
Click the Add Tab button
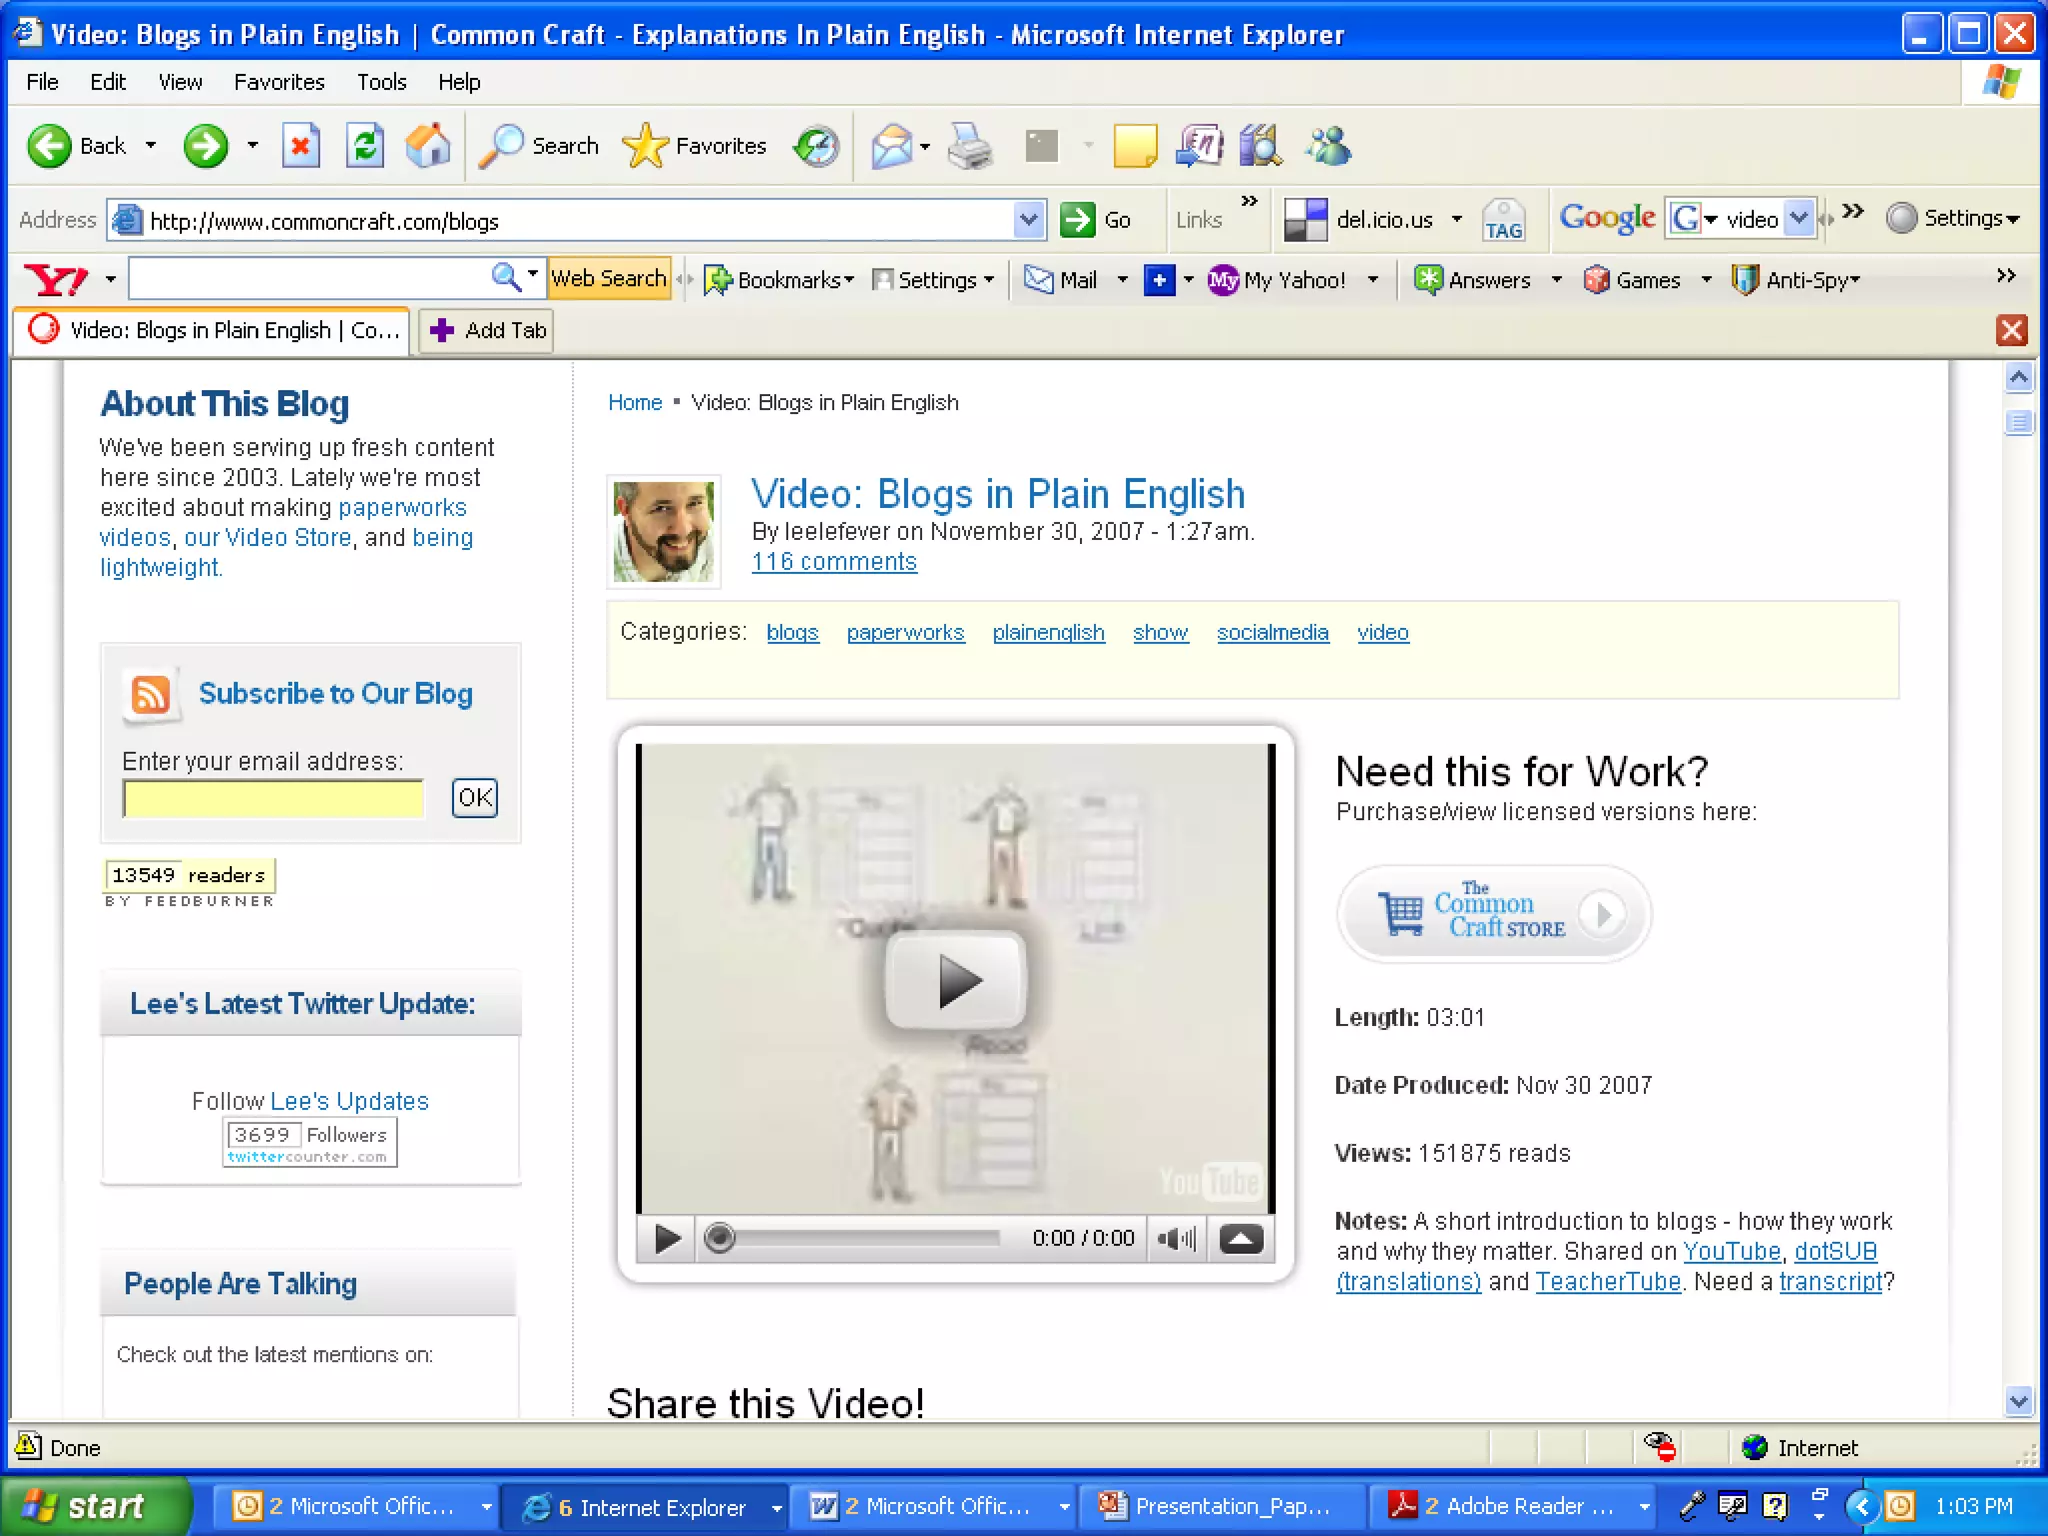pos(487,330)
